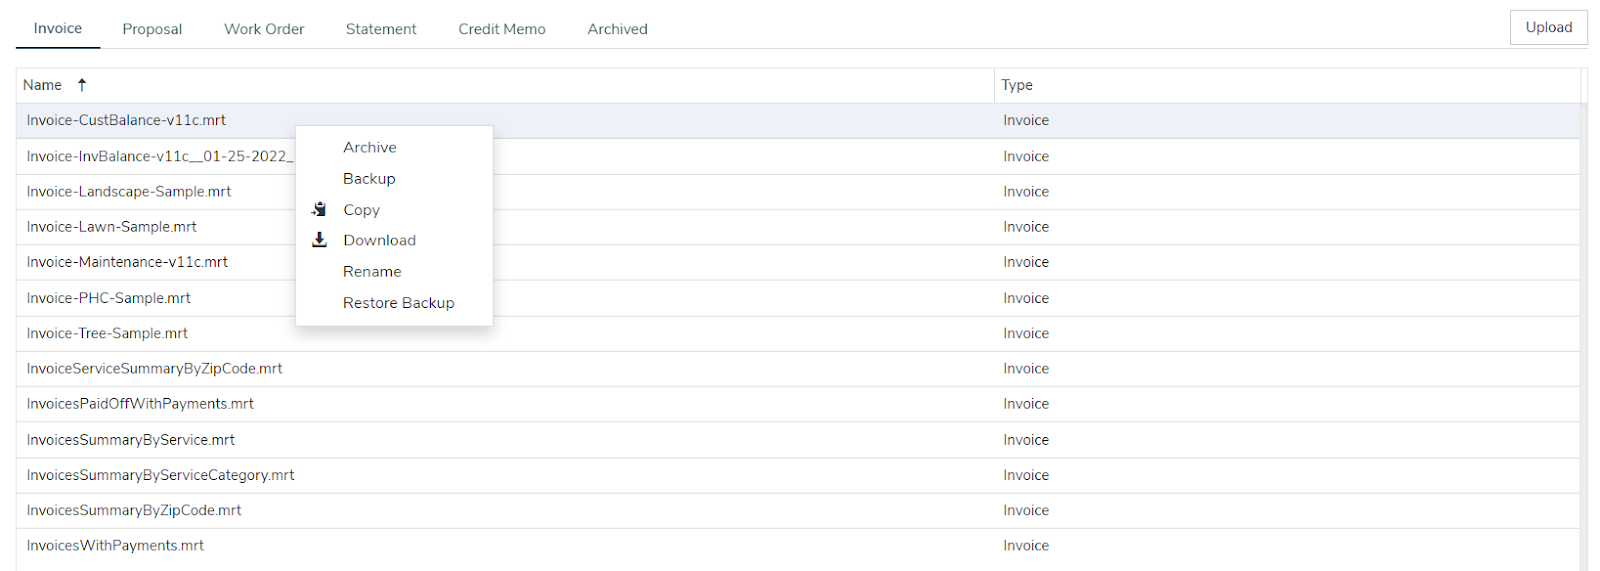Switch to the Statement tab

[381, 29]
